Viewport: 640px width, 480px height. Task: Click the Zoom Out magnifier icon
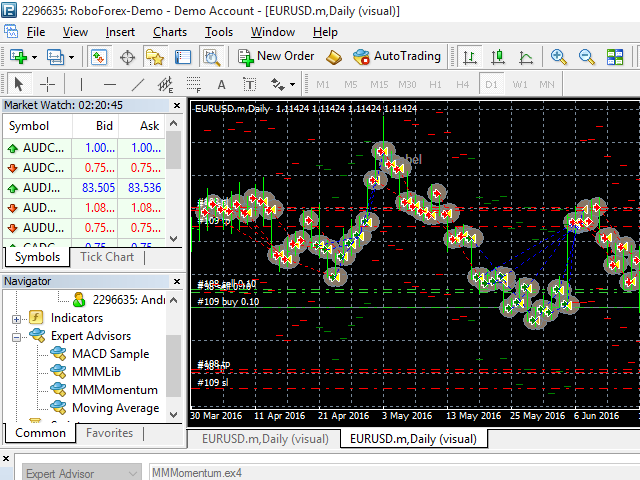(x=585, y=57)
